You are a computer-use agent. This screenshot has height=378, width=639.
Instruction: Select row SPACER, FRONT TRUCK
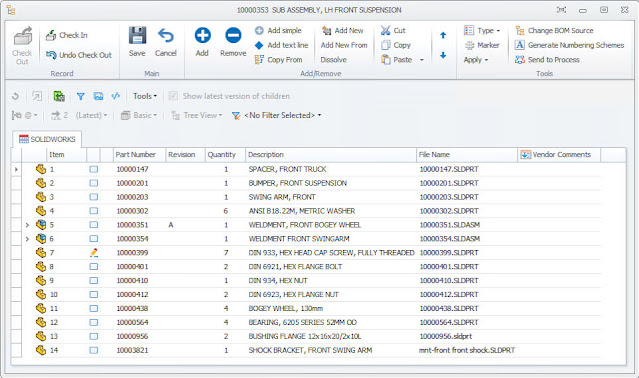click(x=287, y=169)
